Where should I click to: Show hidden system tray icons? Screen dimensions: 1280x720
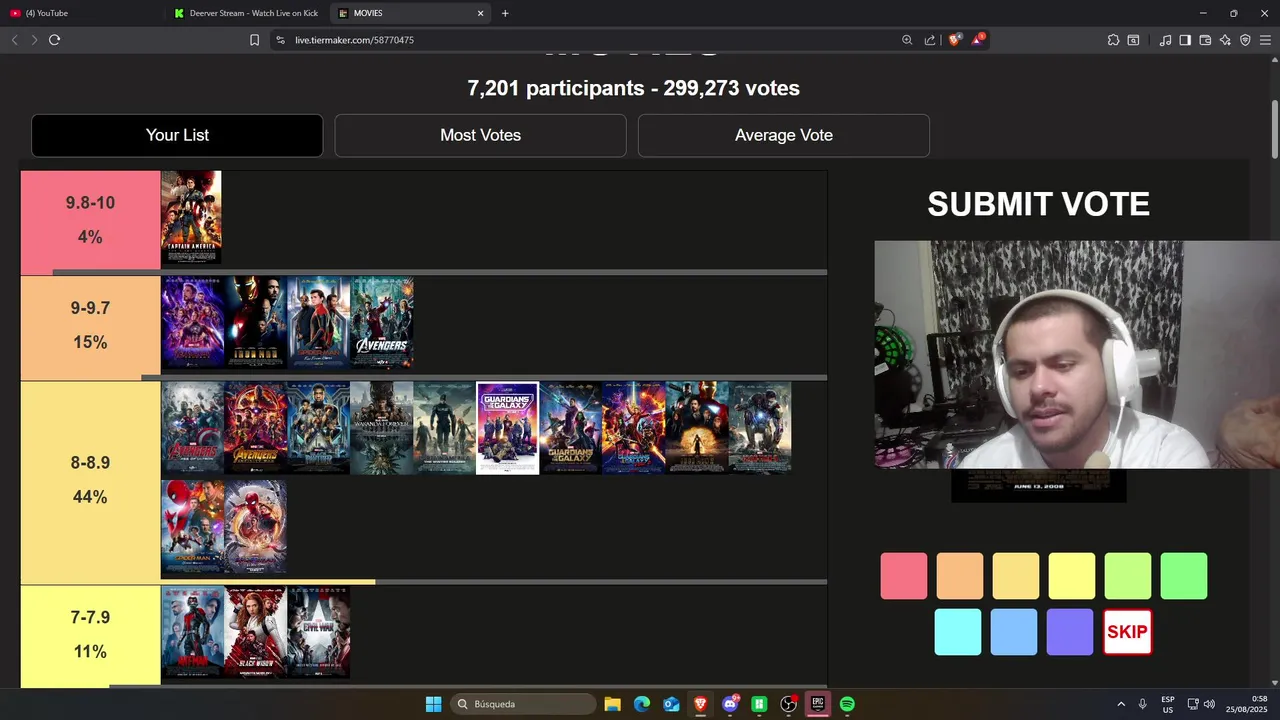tap(1120, 704)
